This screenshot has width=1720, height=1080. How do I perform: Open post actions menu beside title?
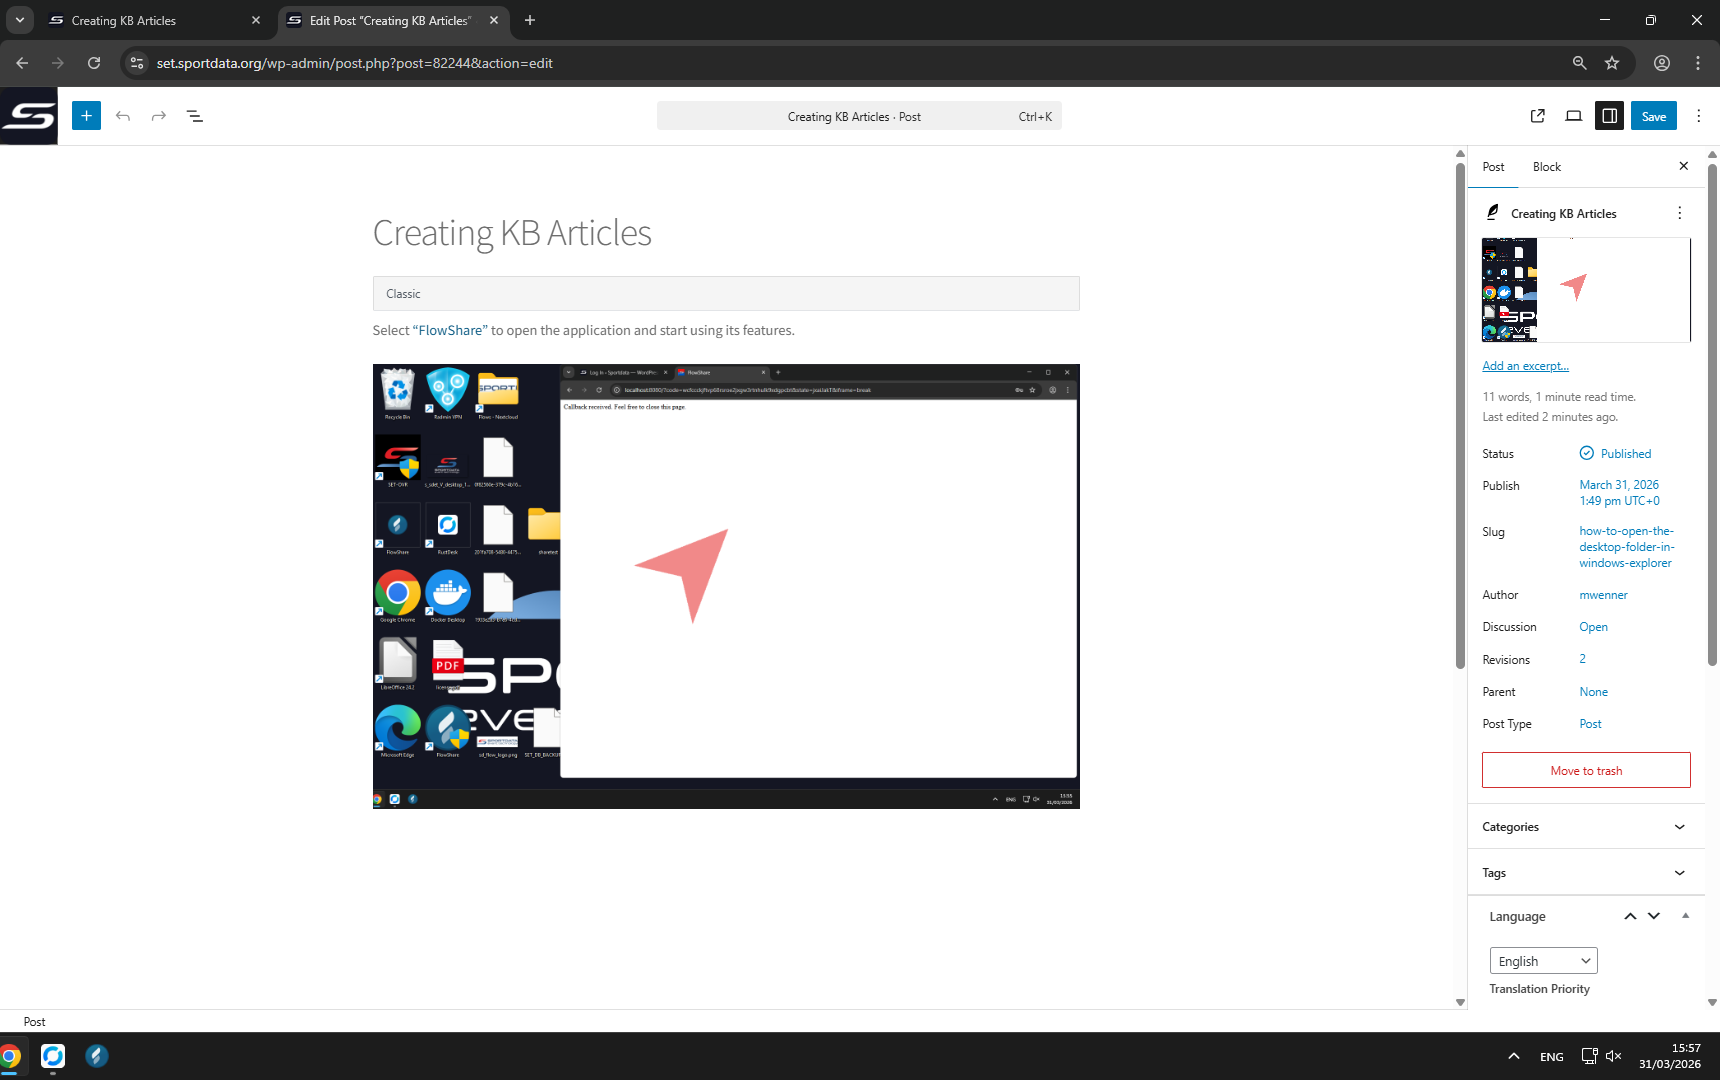pyautogui.click(x=1679, y=213)
